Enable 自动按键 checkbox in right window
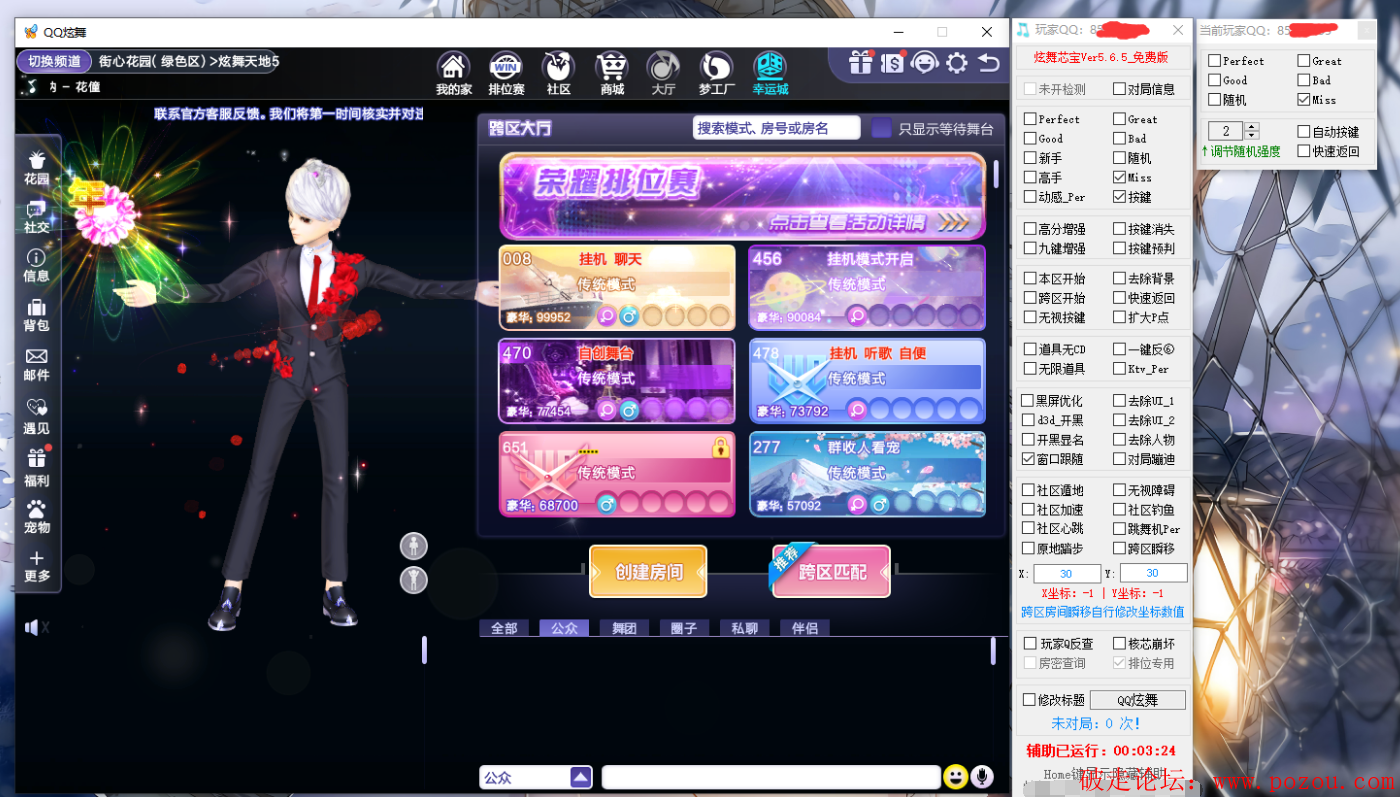The image size is (1400, 797). (1304, 131)
